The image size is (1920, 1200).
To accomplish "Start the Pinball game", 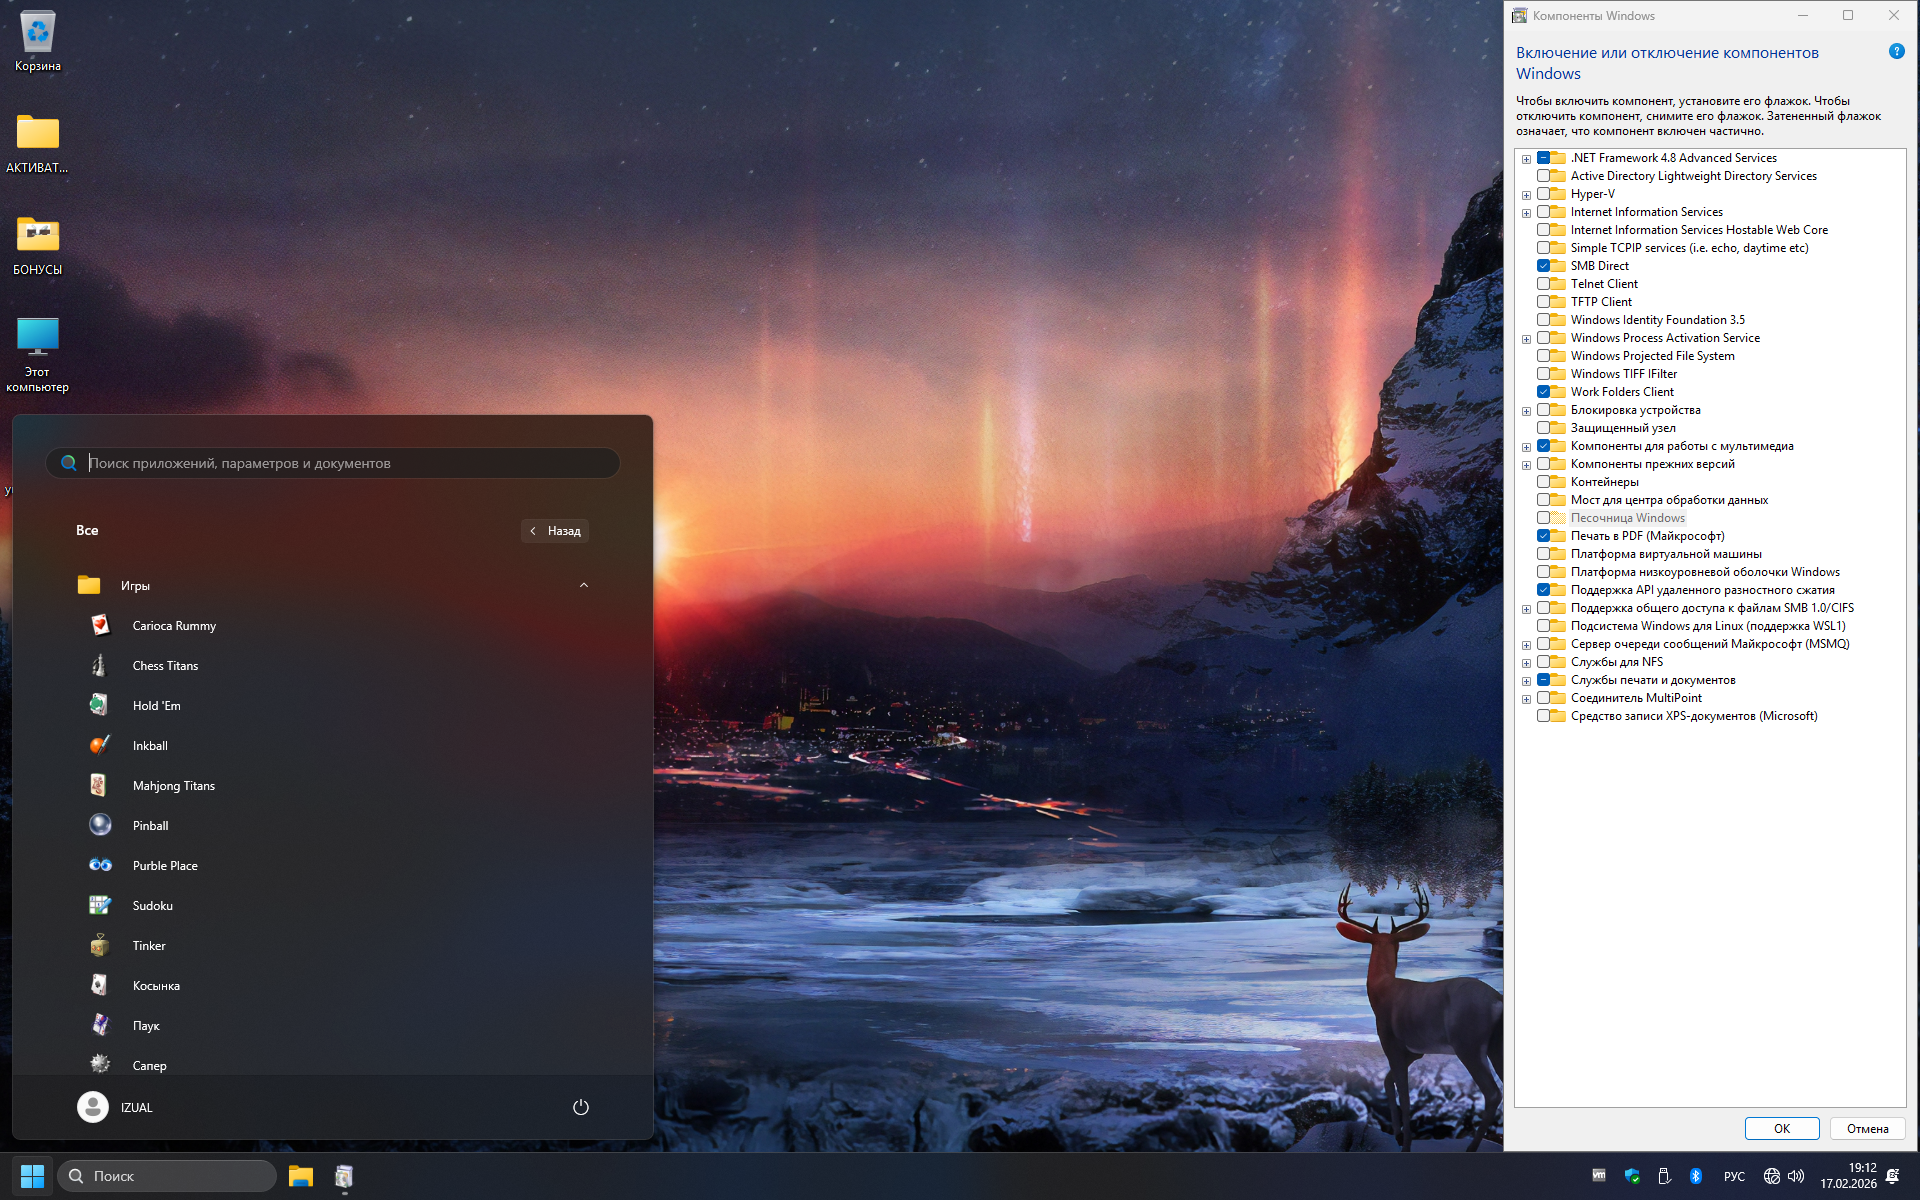I will point(150,826).
